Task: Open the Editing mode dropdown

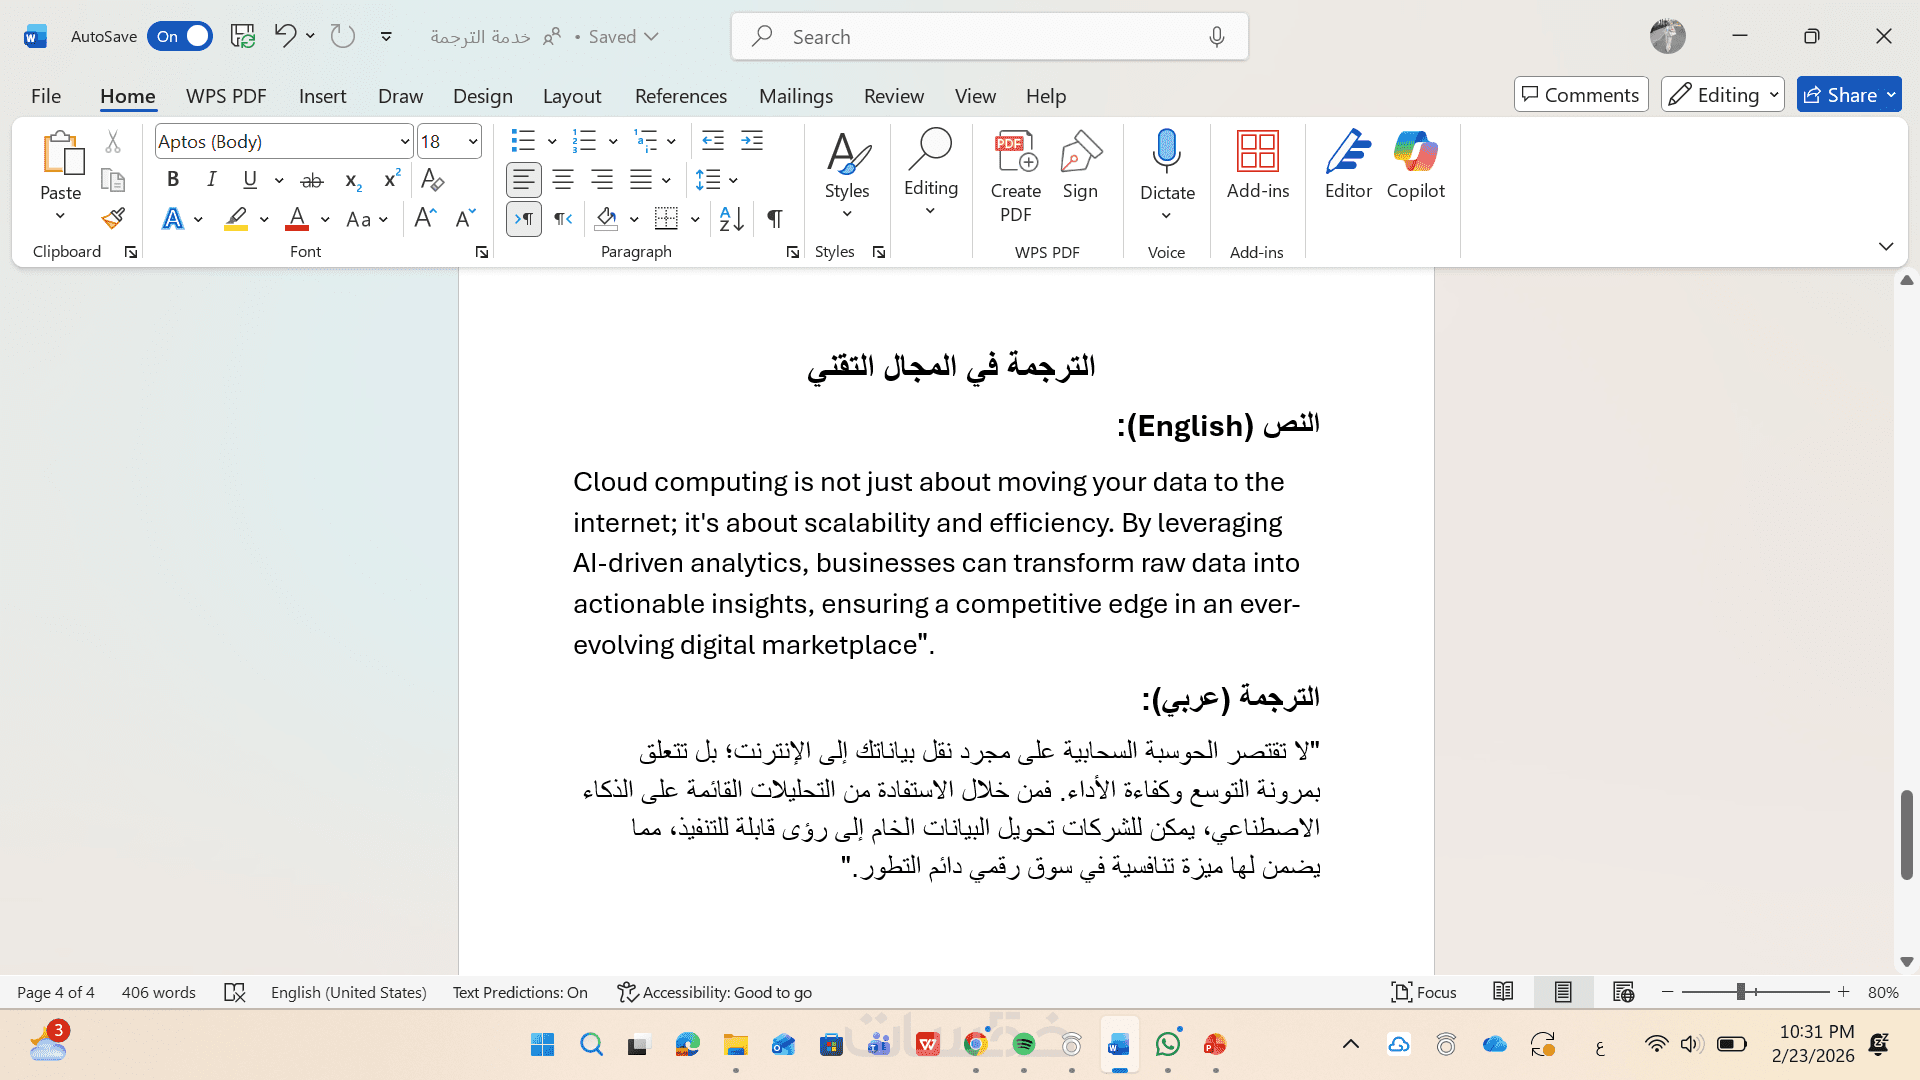Action: 1722,95
